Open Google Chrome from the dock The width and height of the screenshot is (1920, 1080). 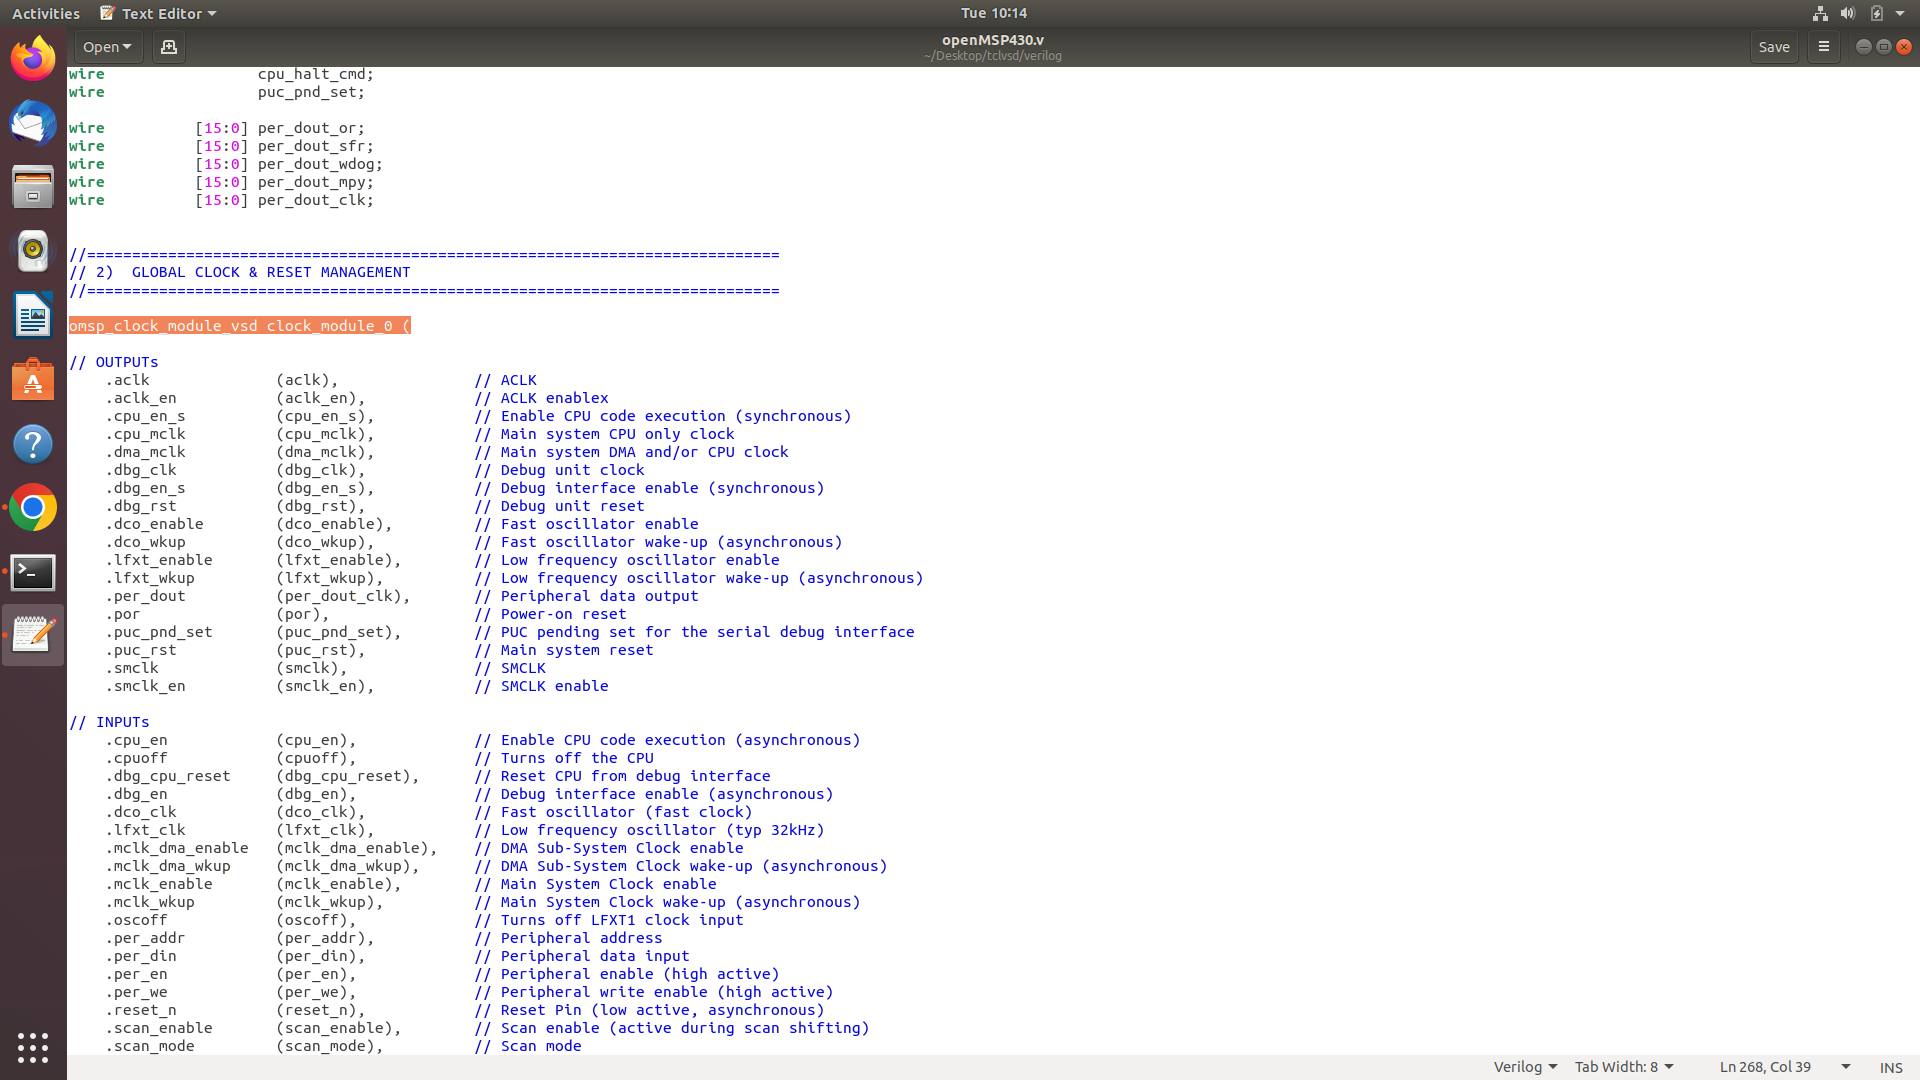(x=33, y=508)
